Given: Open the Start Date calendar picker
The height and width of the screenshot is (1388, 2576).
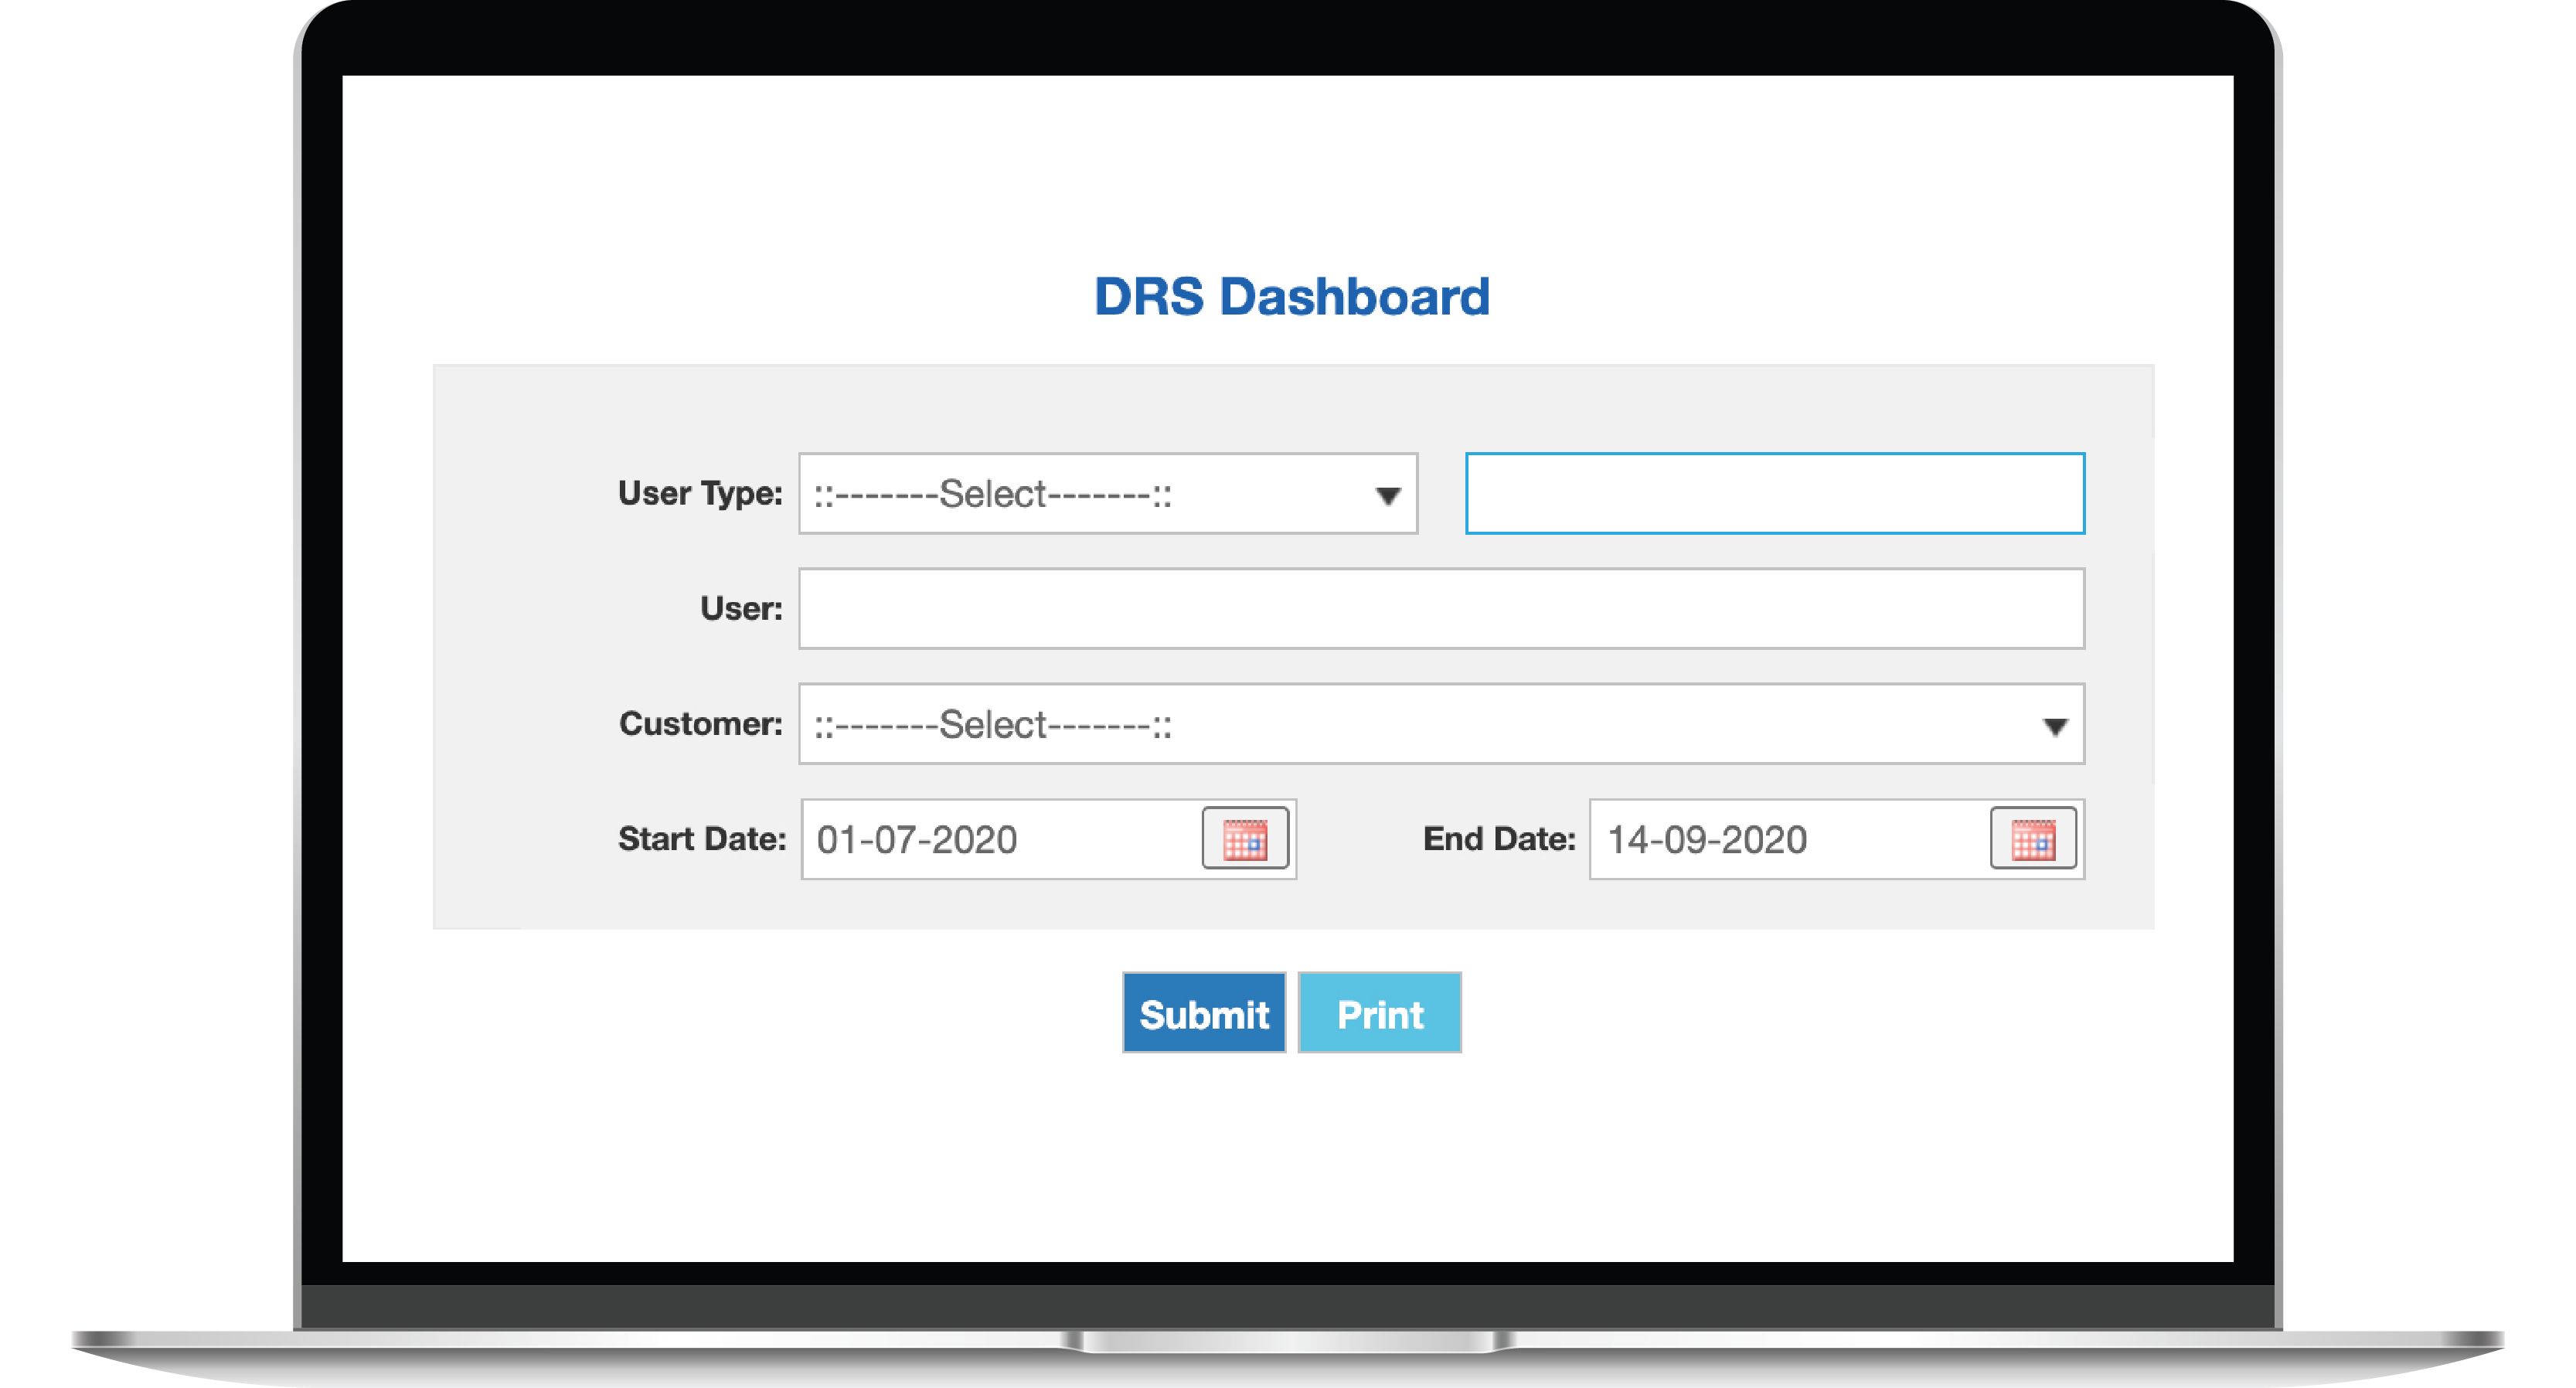Looking at the screenshot, I should coord(1244,838).
